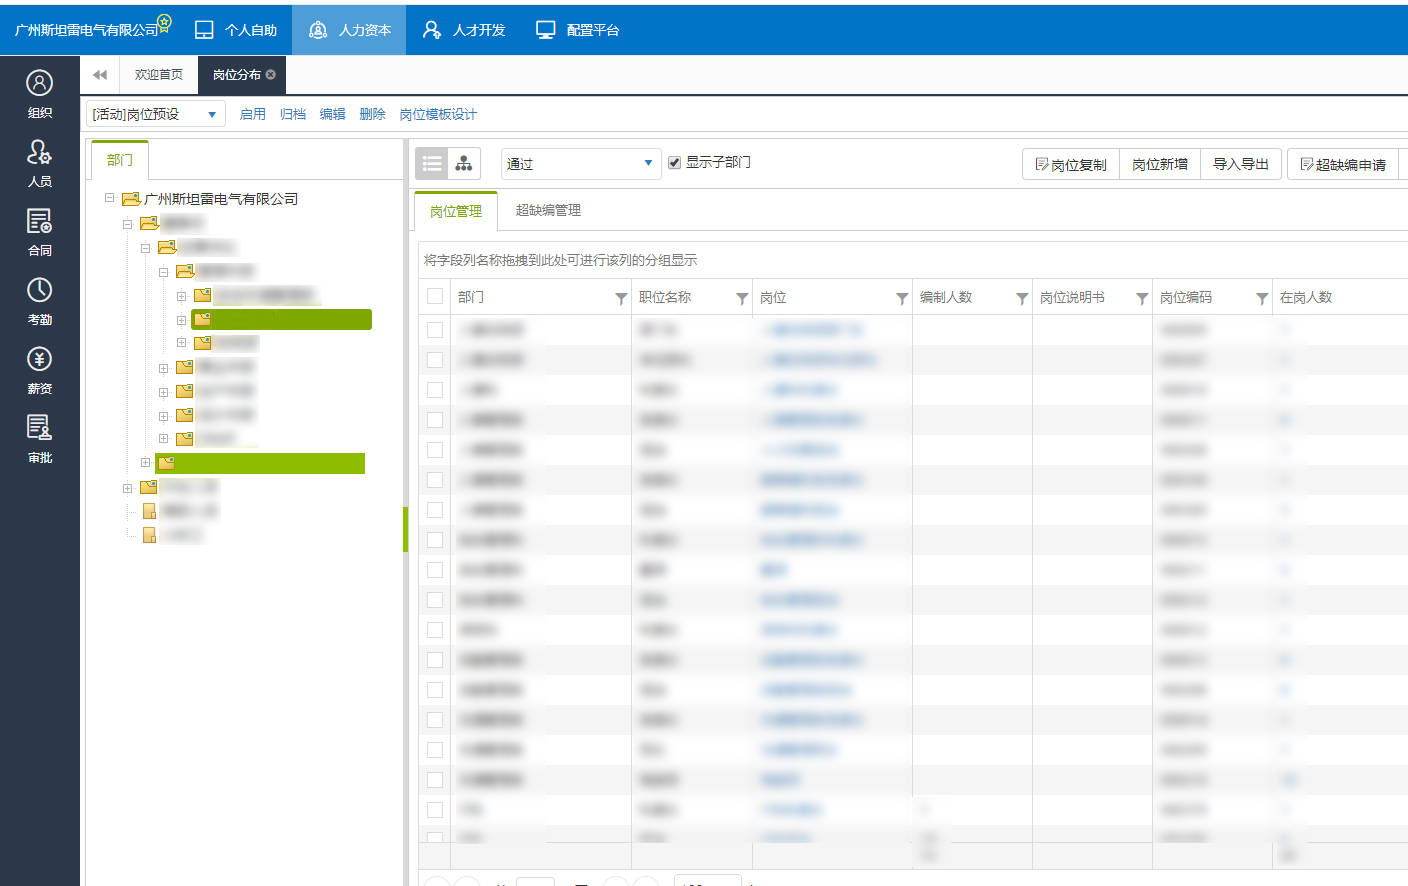Click the 启用 toolbar link
The image size is (1408, 886).
point(253,114)
